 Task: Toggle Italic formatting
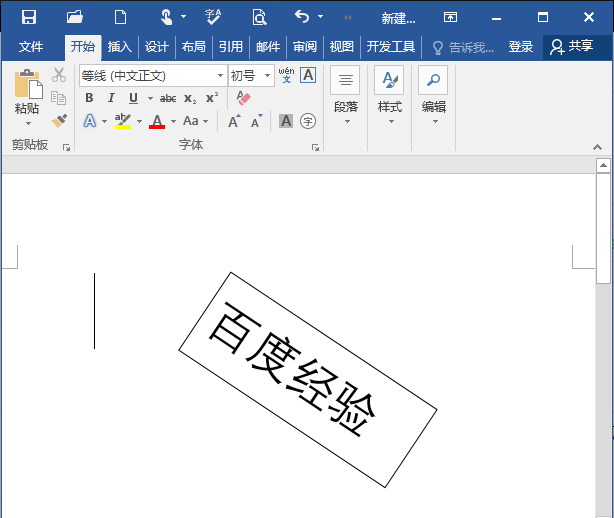click(x=111, y=98)
